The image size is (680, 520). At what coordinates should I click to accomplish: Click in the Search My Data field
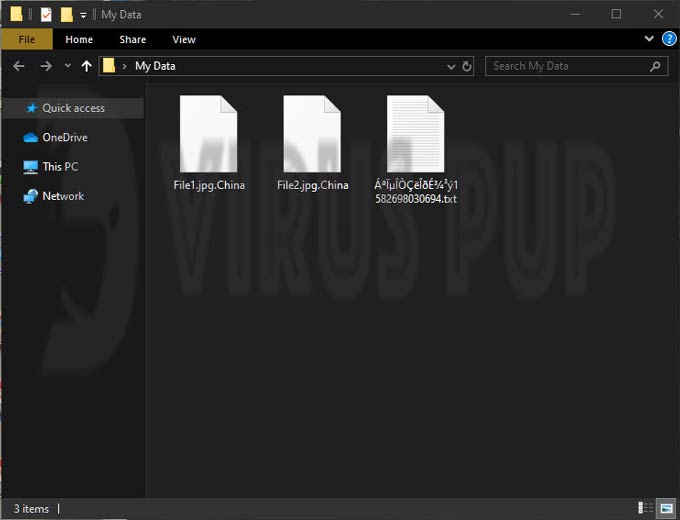click(570, 66)
